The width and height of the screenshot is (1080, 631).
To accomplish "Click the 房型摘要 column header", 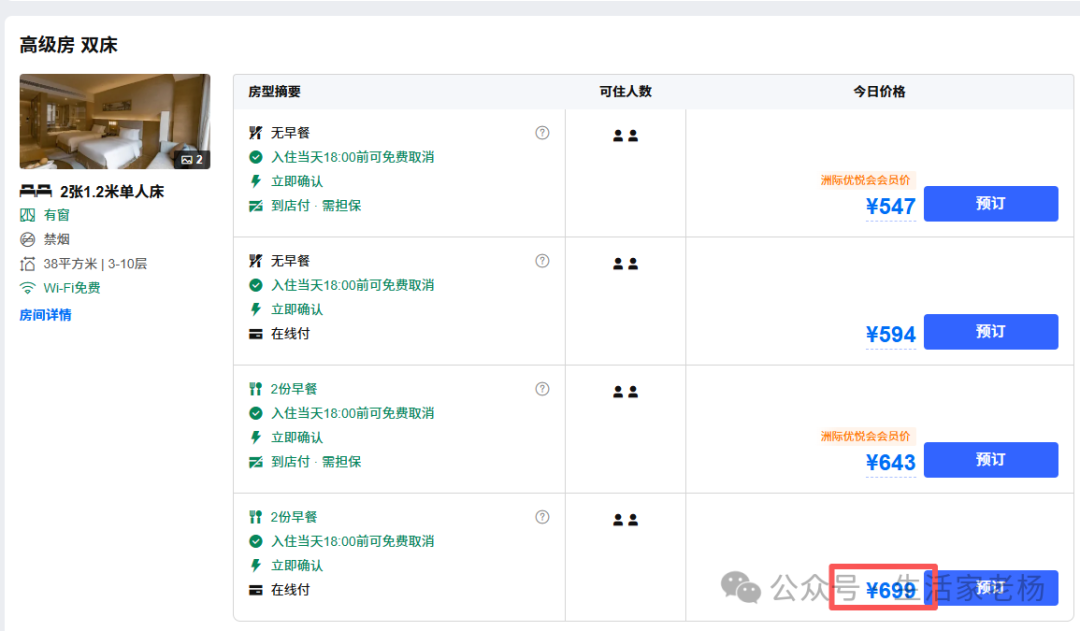I will [x=274, y=92].
